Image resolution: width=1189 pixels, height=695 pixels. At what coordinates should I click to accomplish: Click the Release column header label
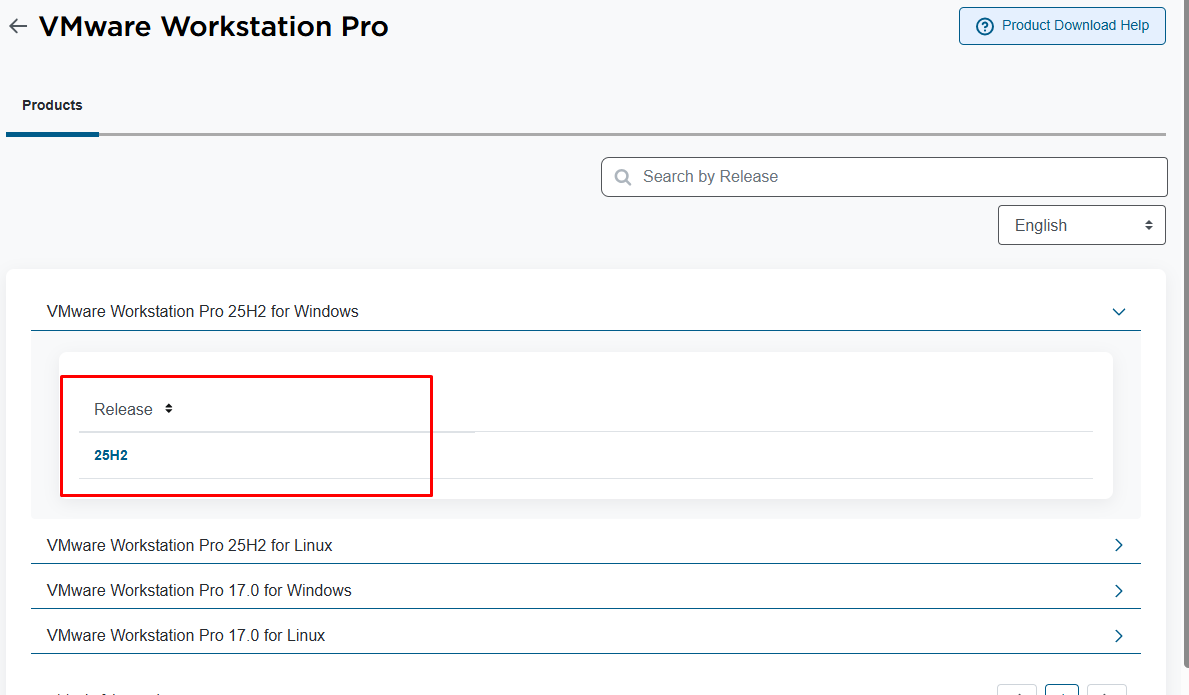(x=123, y=410)
